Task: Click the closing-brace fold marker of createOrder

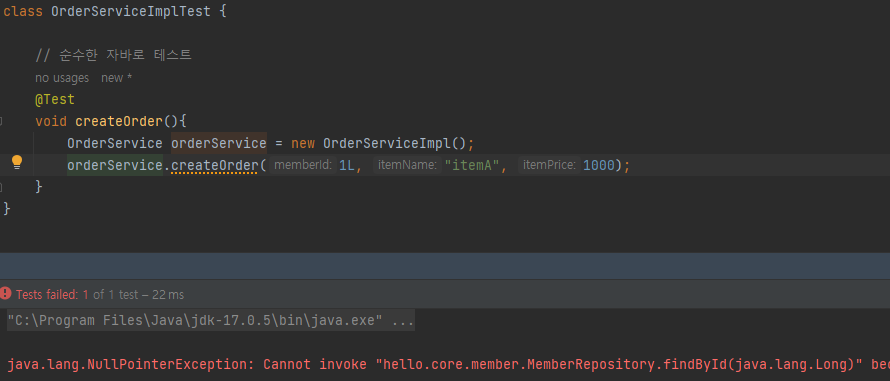Action: [x=1, y=186]
